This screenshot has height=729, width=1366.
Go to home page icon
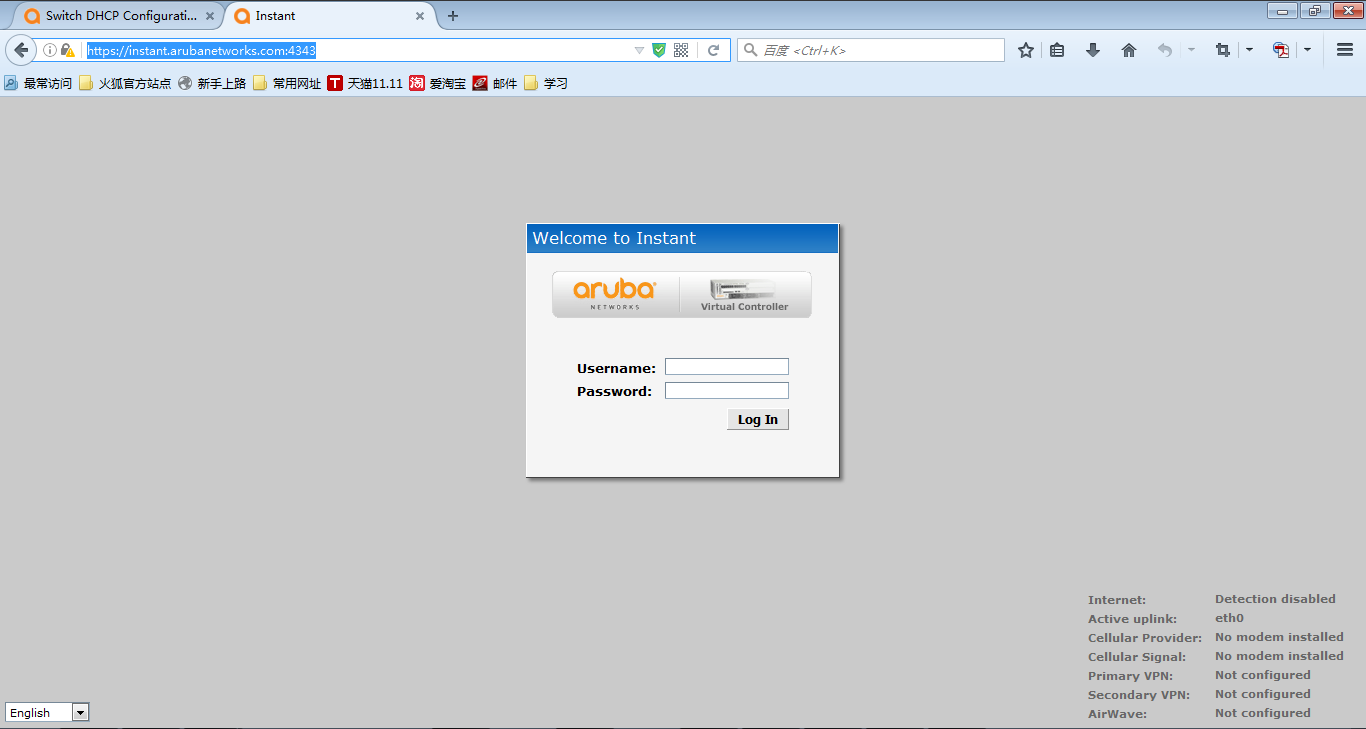coord(1129,50)
